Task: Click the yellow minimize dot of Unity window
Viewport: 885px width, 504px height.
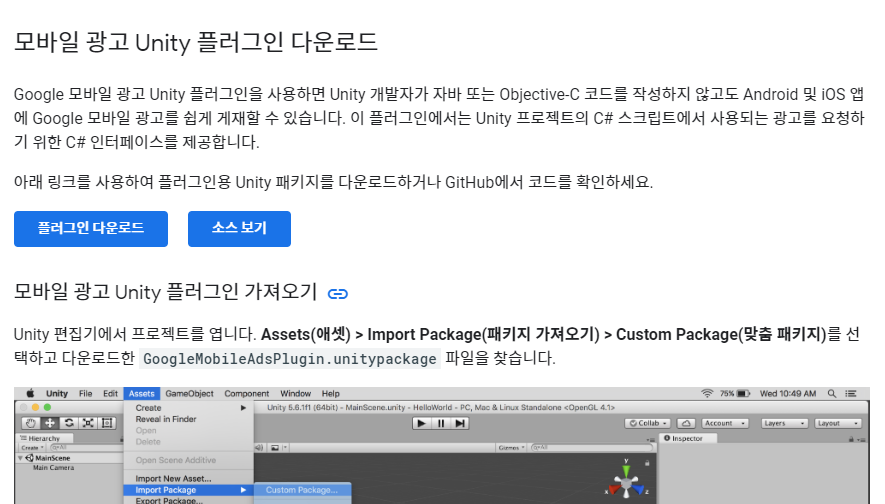Action: tap(36, 407)
